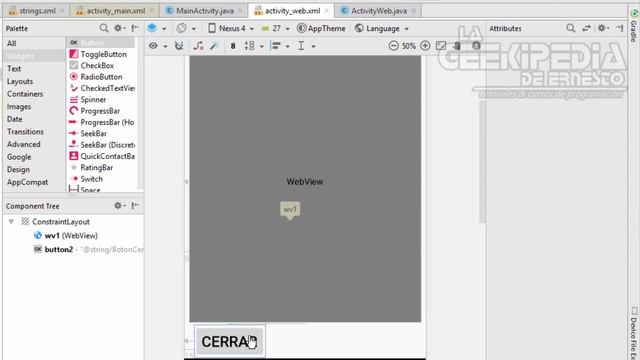The height and width of the screenshot is (360, 640).
Task: Change API version 27 dropdown
Action: point(276,28)
